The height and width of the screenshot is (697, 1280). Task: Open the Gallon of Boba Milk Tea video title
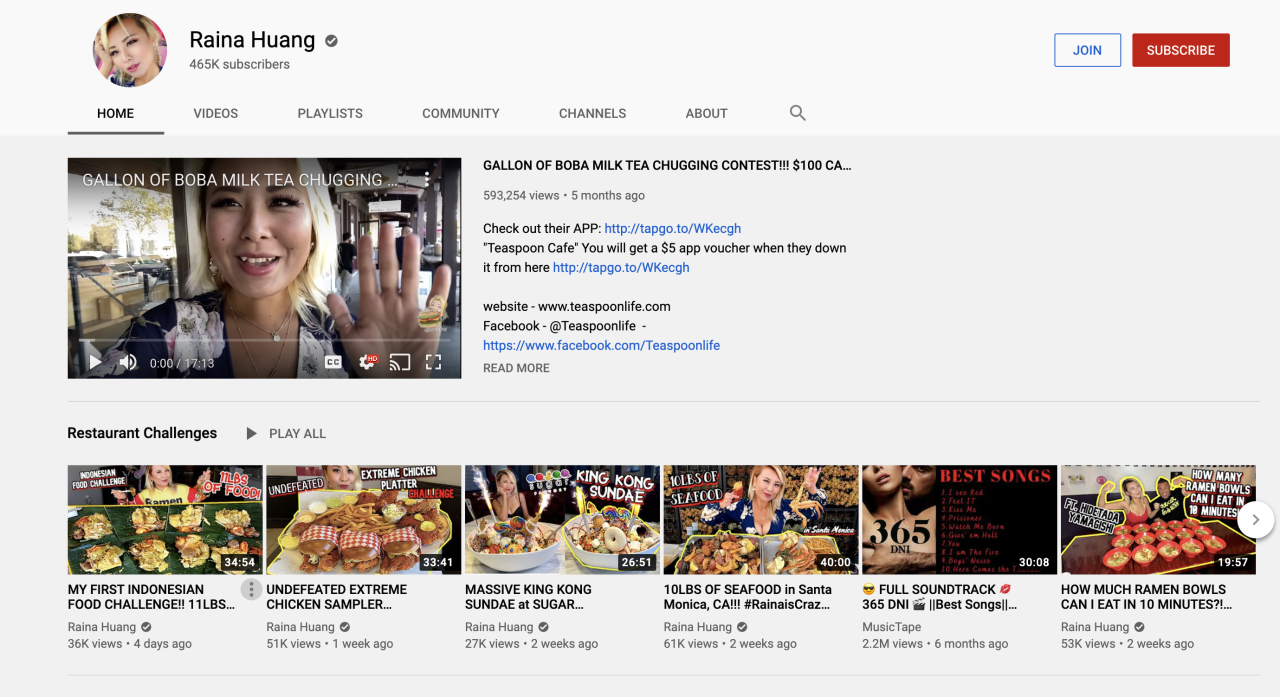667,165
